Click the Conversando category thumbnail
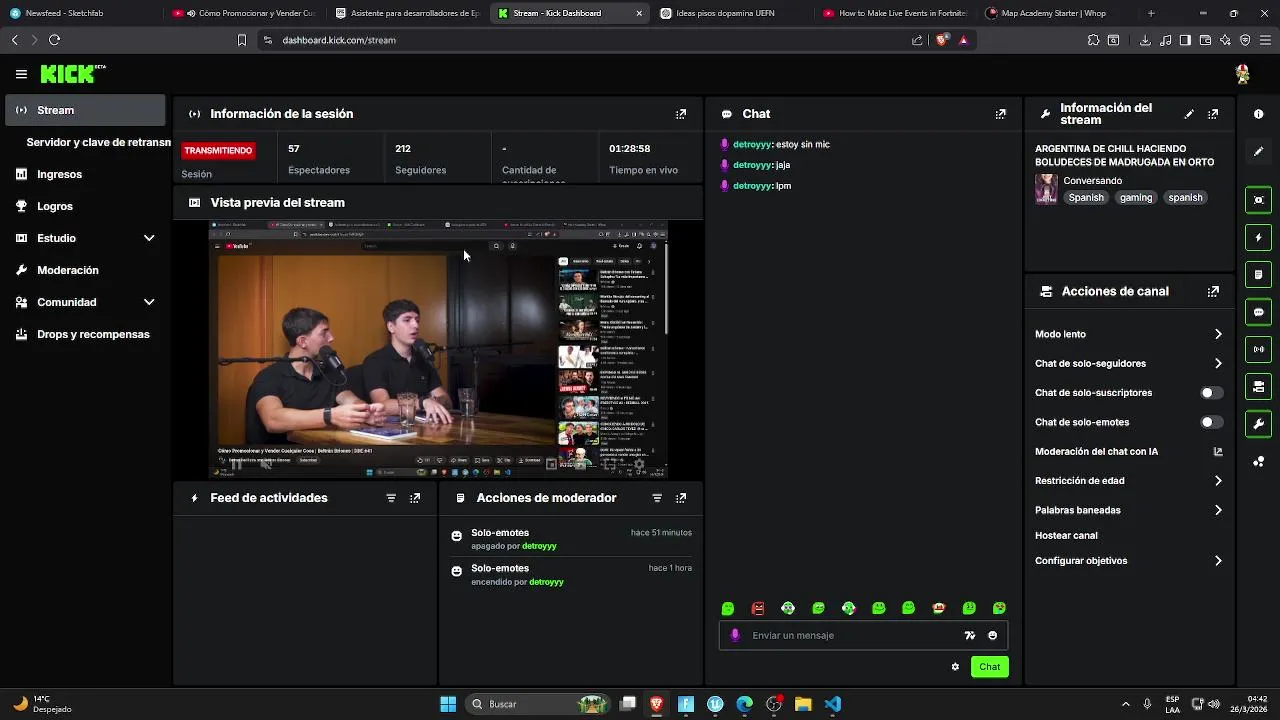This screenshot has width=1280, height=720. point(1046,189)
